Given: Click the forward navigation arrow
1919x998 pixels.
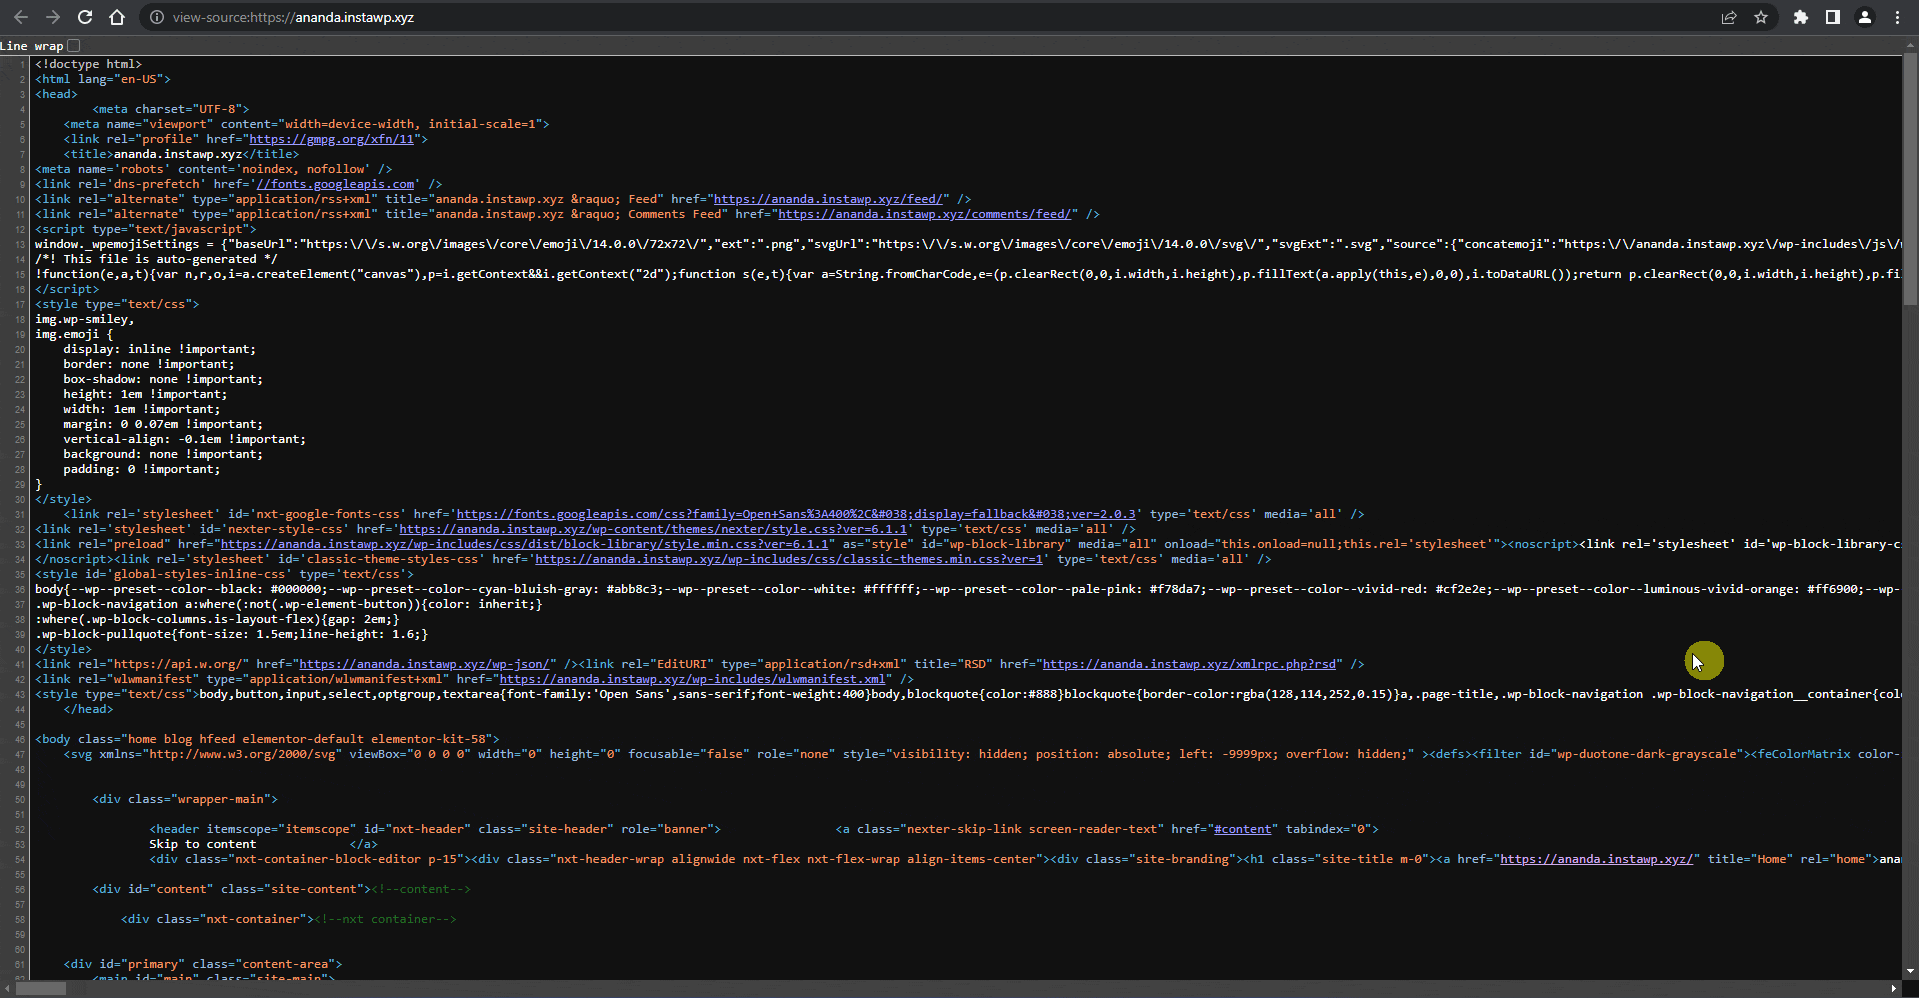Looking at the screenshot, I should coord(53,17).
